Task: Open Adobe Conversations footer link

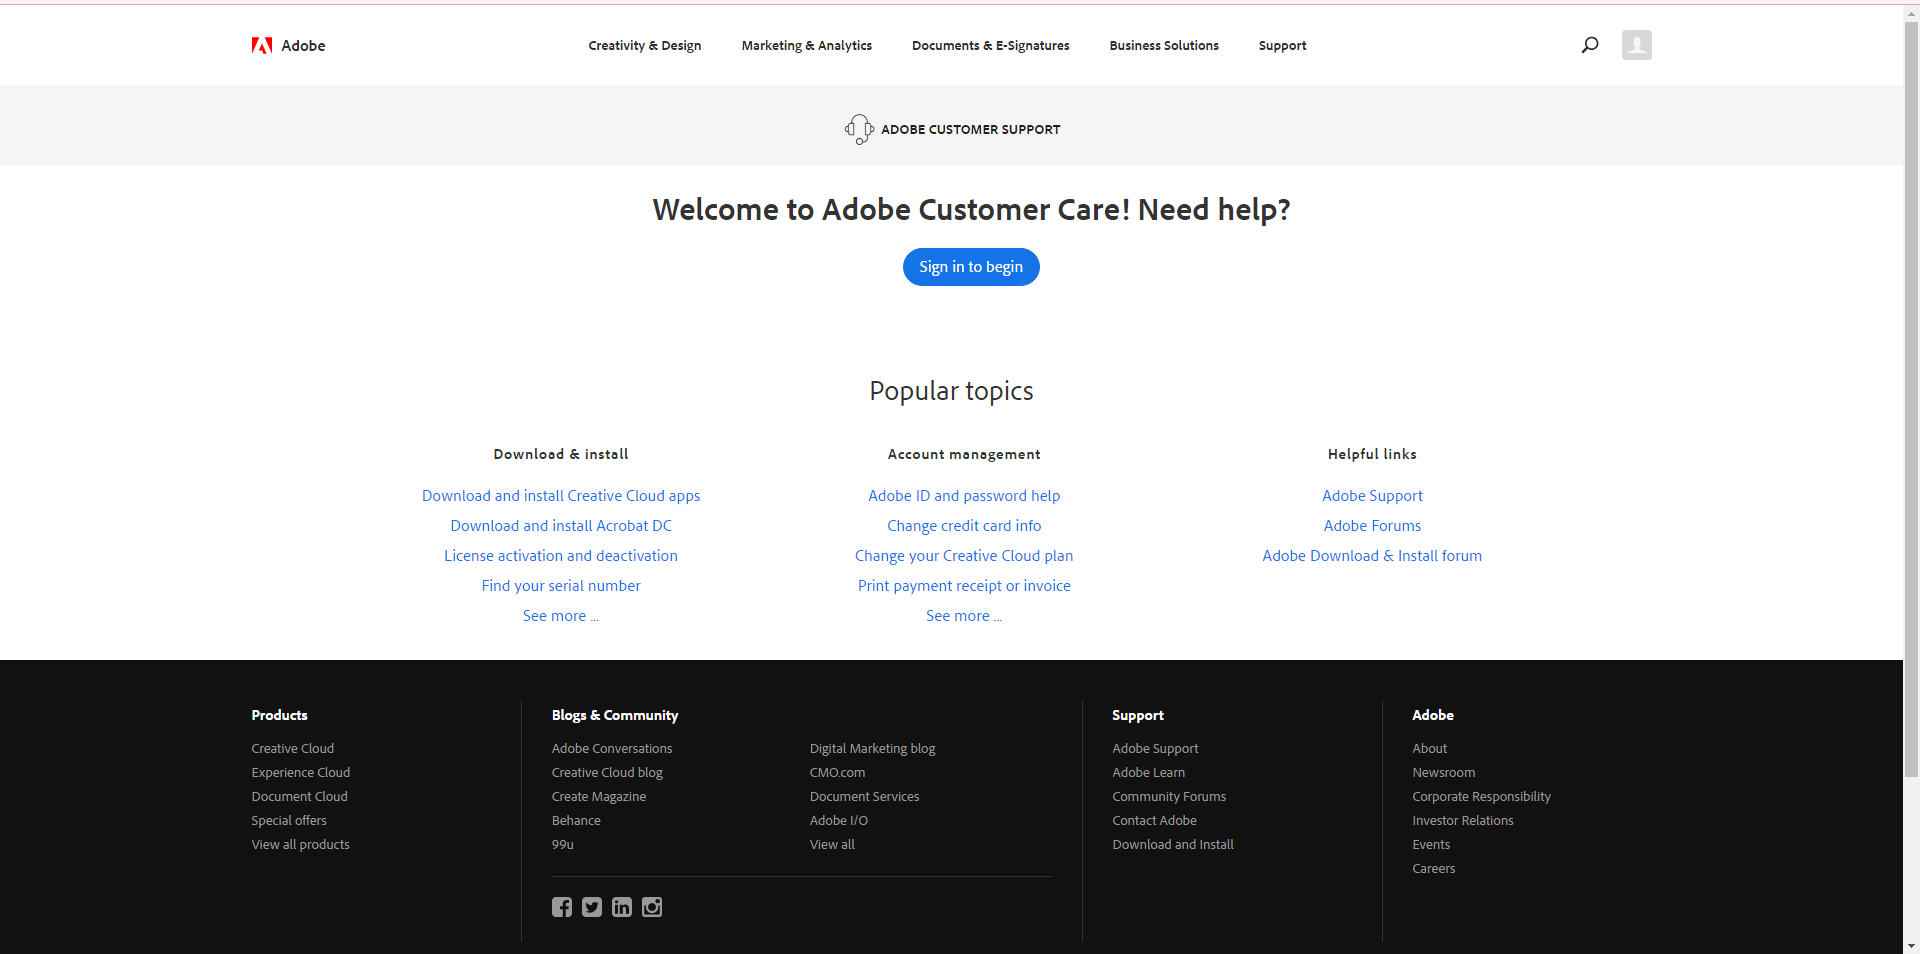Action: (x=612, y=748)
